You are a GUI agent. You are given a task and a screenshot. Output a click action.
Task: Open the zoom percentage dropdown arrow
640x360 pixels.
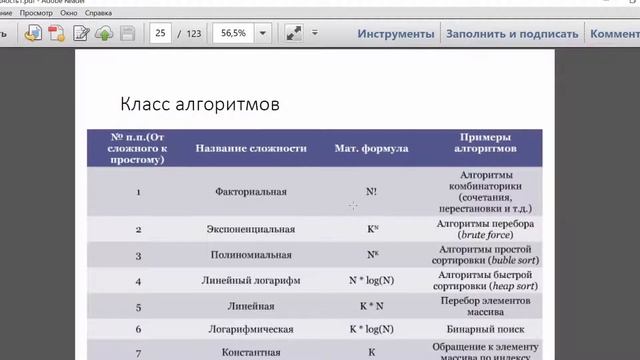263,33
